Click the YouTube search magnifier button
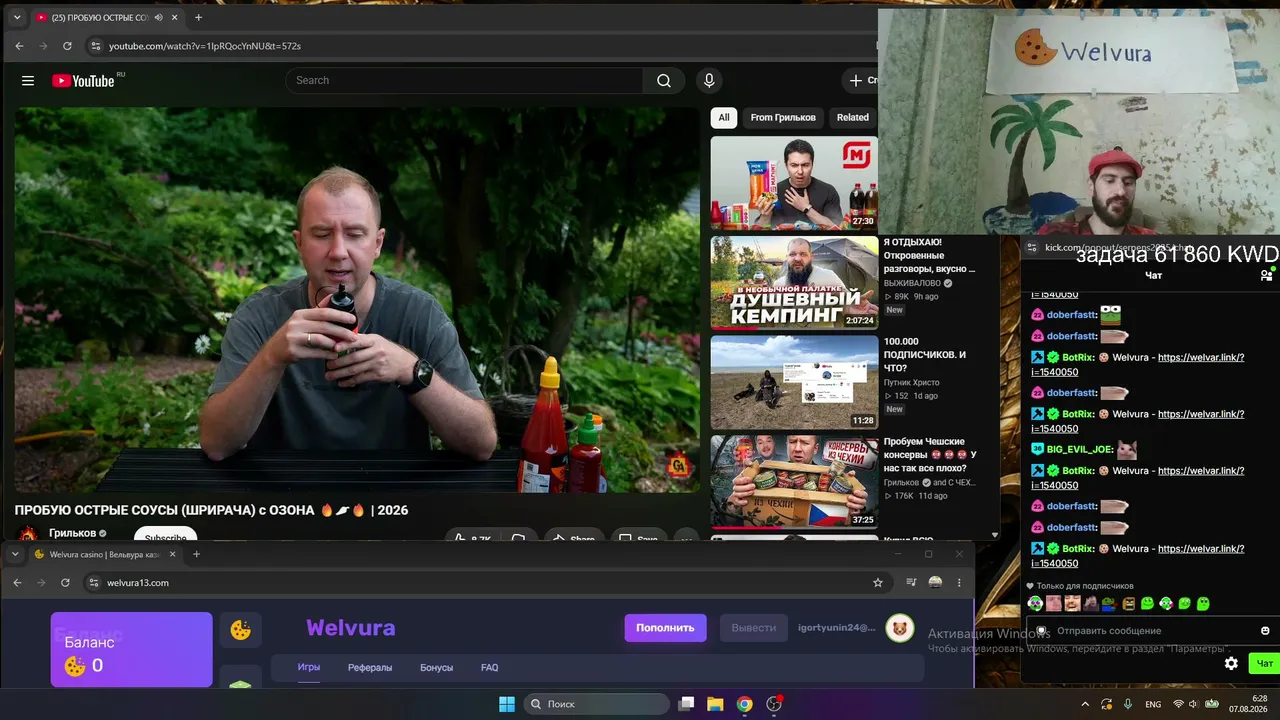Image resolution: width=1280 pixels, height=720 pixels. click(x=664, y=81)
